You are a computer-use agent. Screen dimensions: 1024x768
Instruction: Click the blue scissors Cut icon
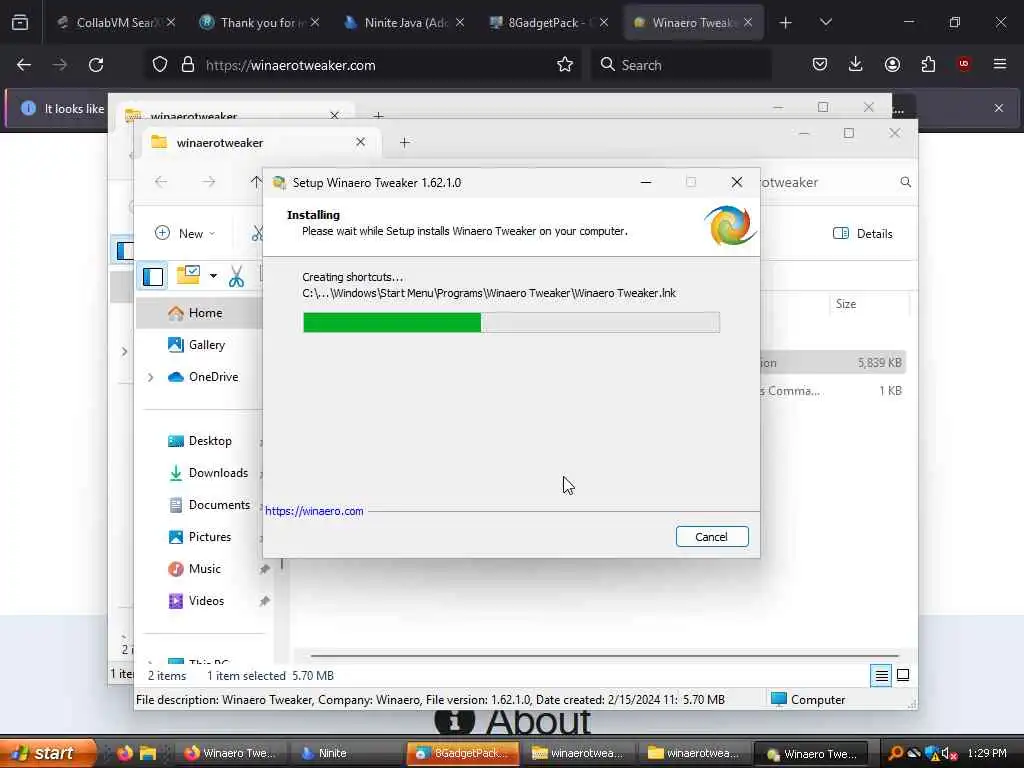click(x=236, y=276)
